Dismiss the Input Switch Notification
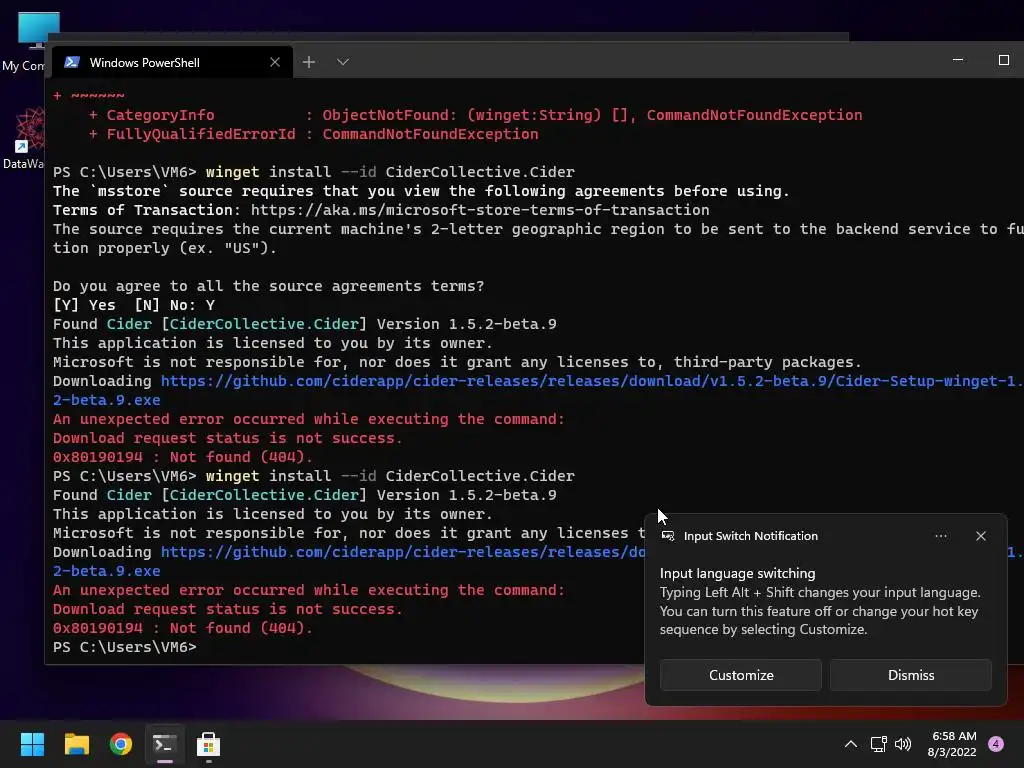1024x768 pixels. [910, 675]
